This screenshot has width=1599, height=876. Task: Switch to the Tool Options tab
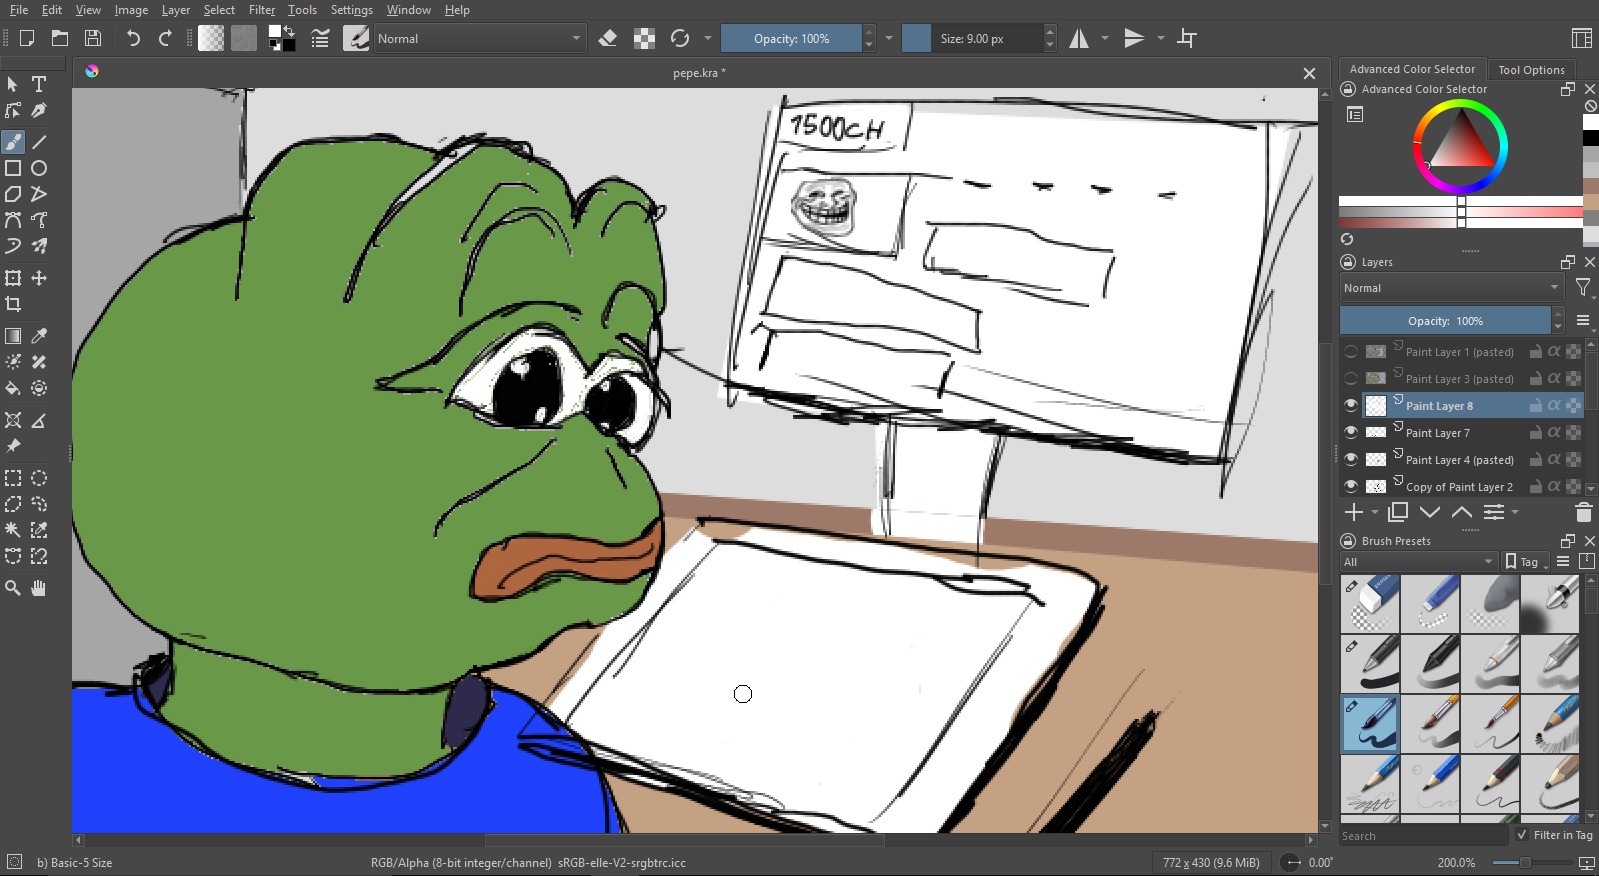(x=1531, y=70)
